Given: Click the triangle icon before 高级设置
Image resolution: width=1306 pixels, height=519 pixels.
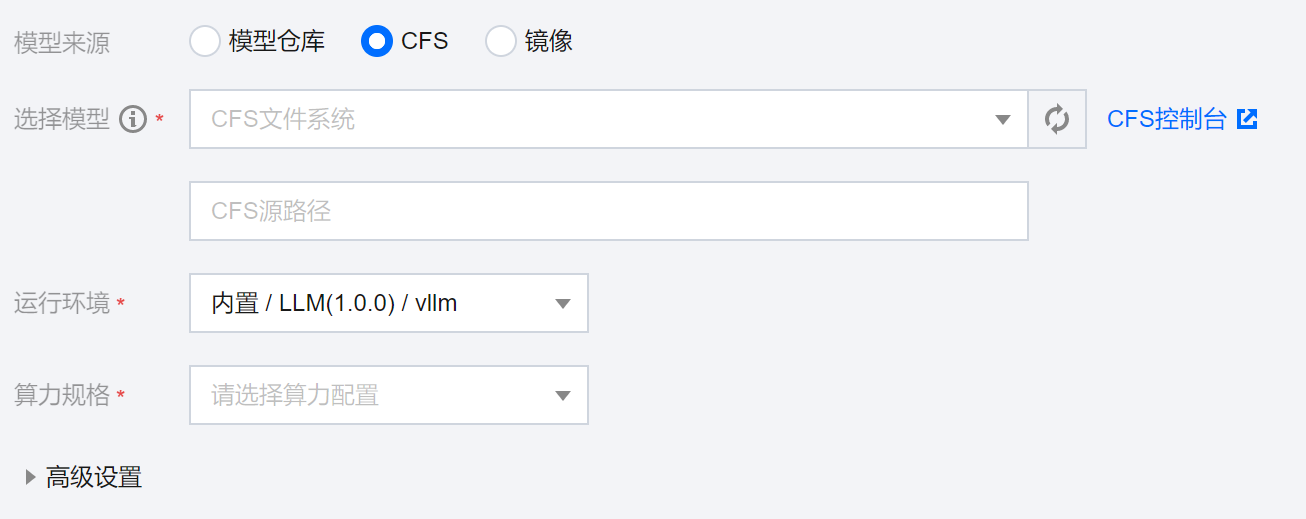Looking at the screenshot, I should coord(30,477).
